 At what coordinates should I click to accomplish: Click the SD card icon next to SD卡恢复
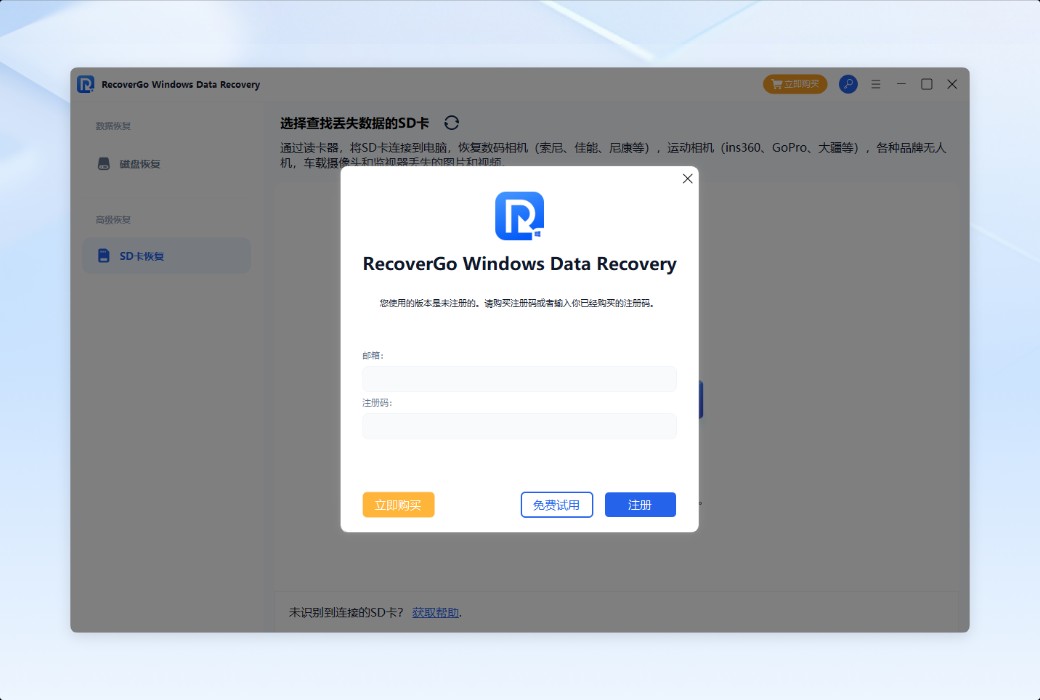point(103,255)
